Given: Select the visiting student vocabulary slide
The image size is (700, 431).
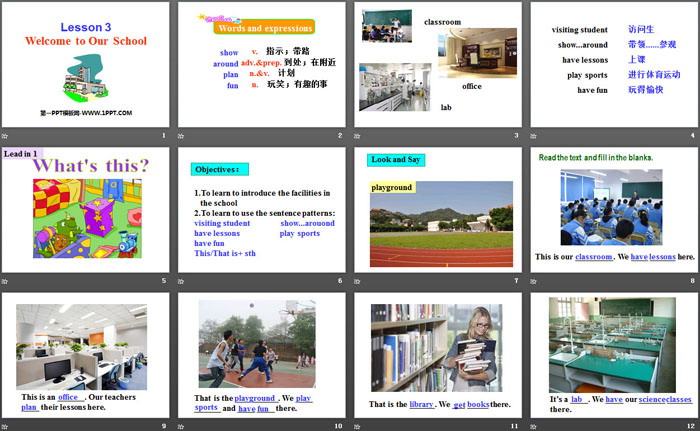Looking at the screenshot, I should point(613,63).
